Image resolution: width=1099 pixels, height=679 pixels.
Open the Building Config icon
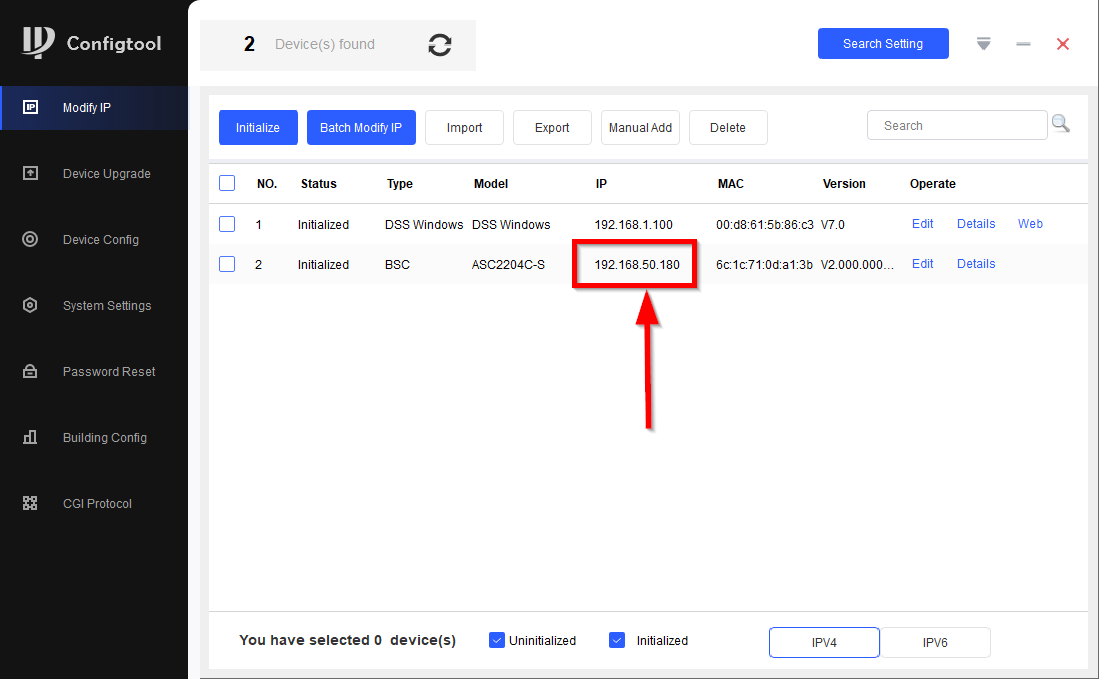tap(30, 437)
